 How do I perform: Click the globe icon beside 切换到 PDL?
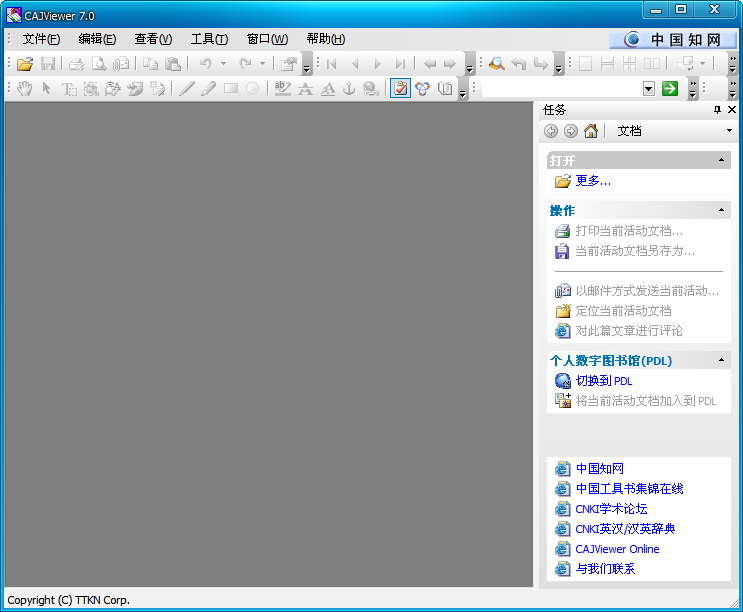562,381
